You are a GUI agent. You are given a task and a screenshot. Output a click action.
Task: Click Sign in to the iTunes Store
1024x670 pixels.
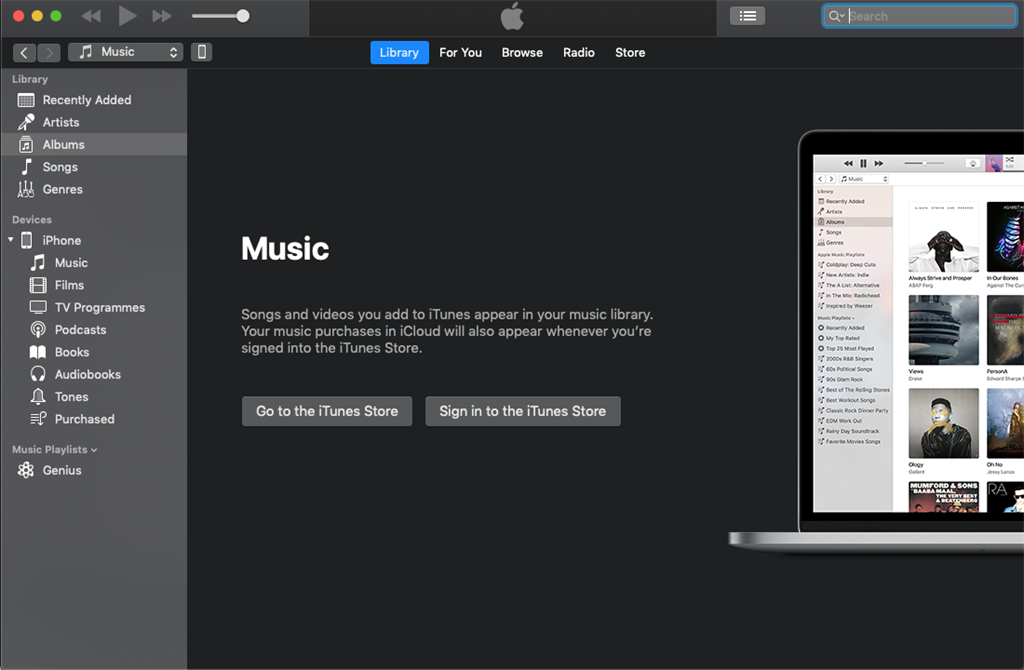[523, 411]
